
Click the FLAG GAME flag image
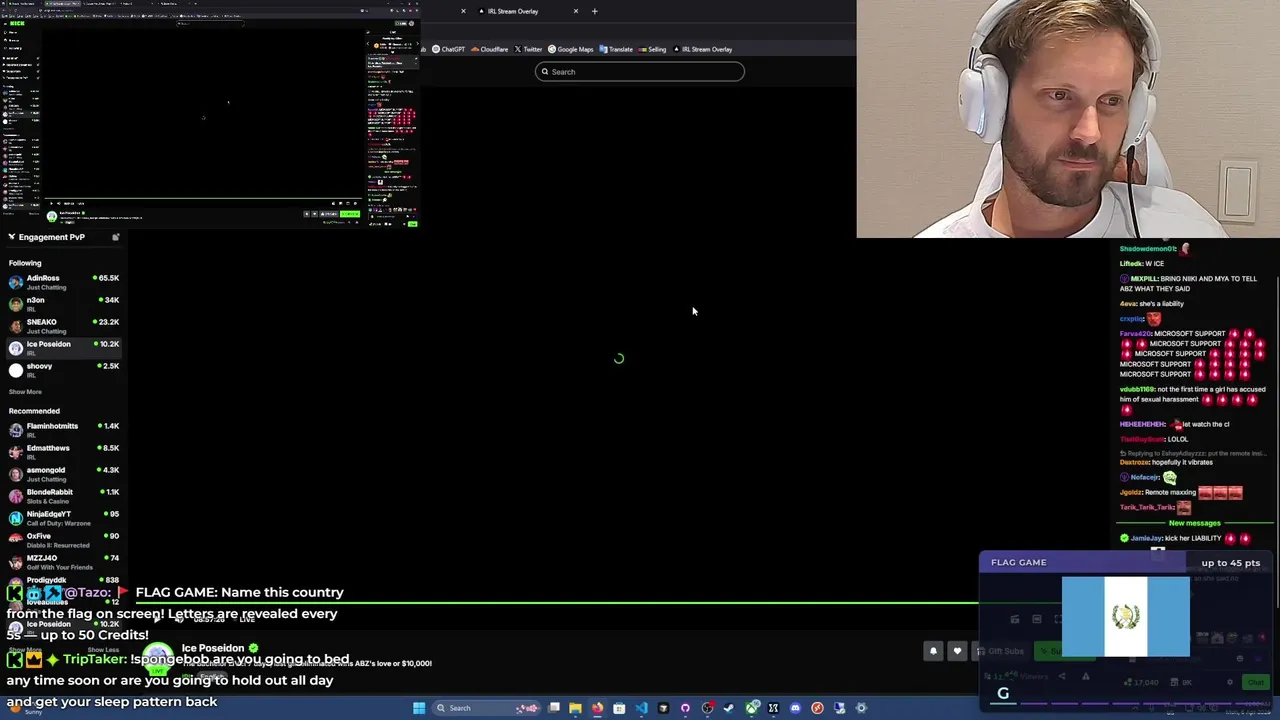click(x=1126, y=616)
